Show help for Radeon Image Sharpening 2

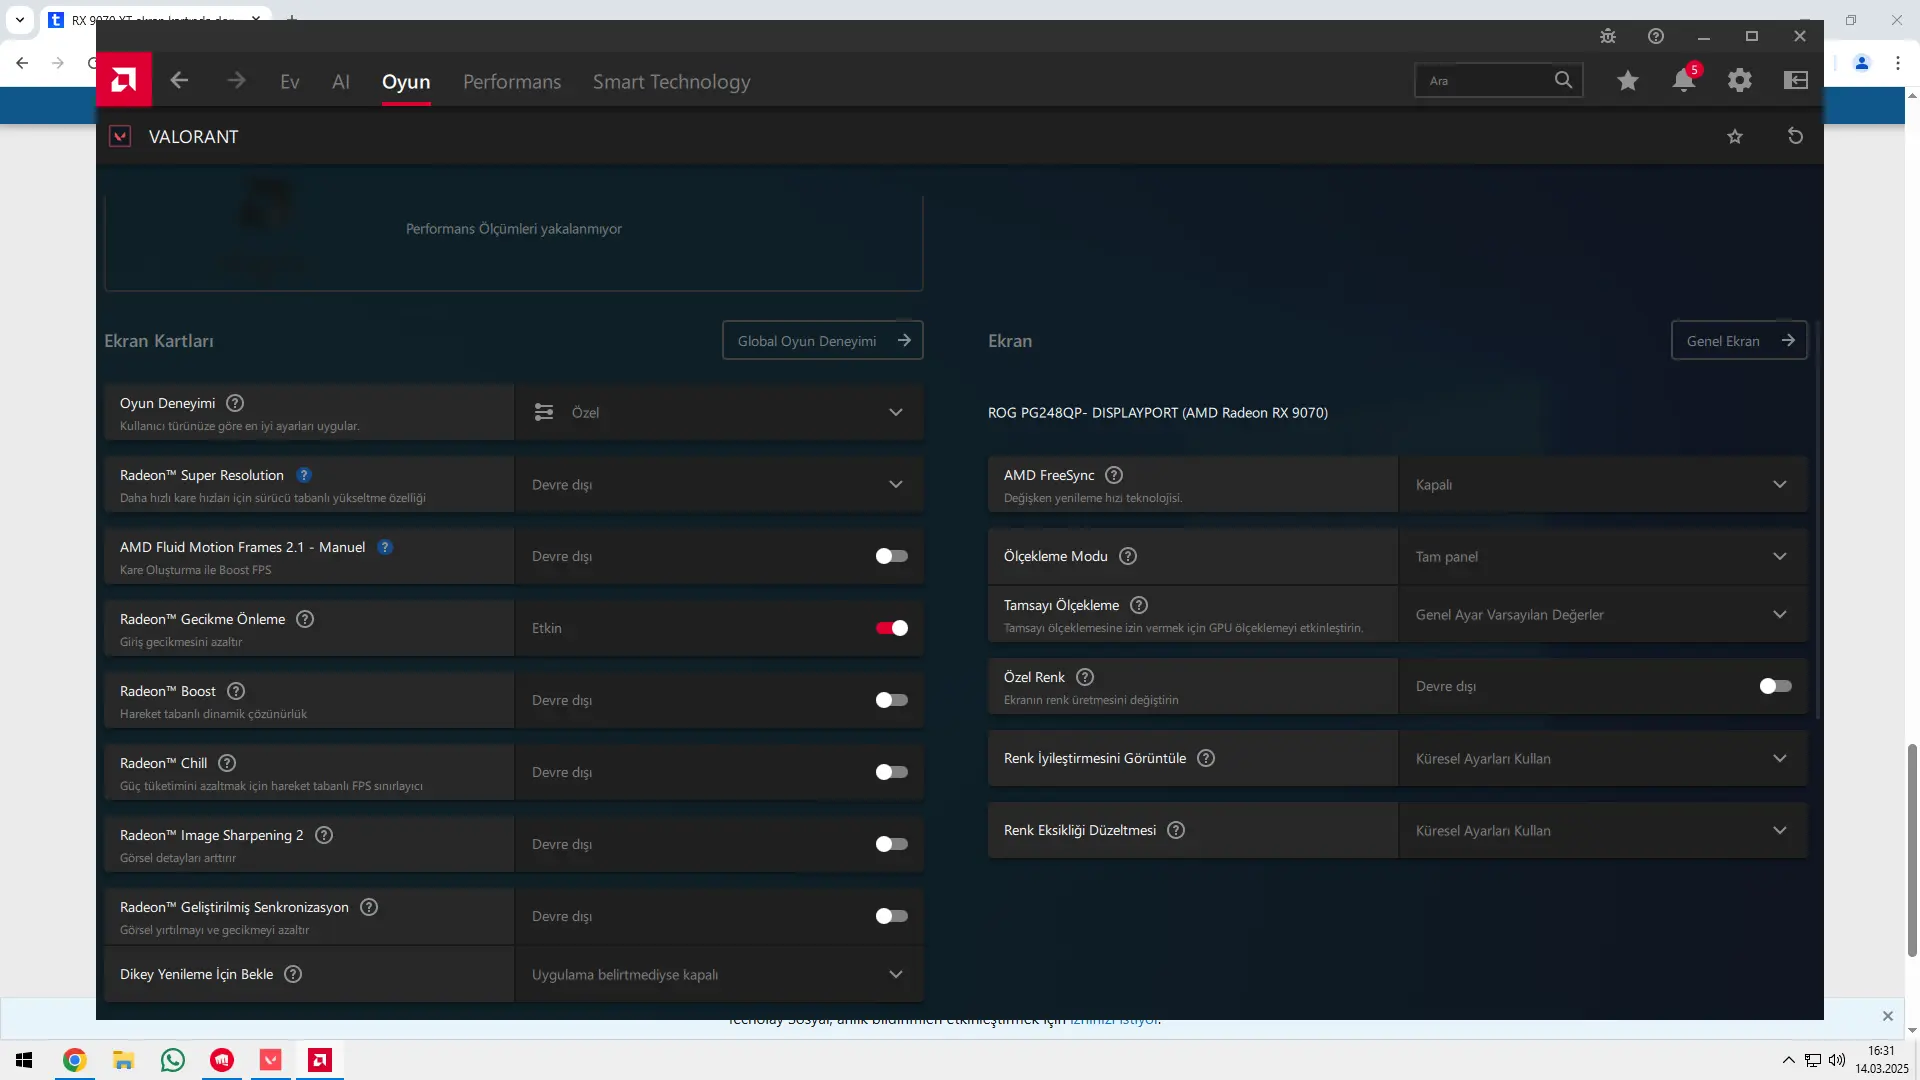tap(324, 835)
